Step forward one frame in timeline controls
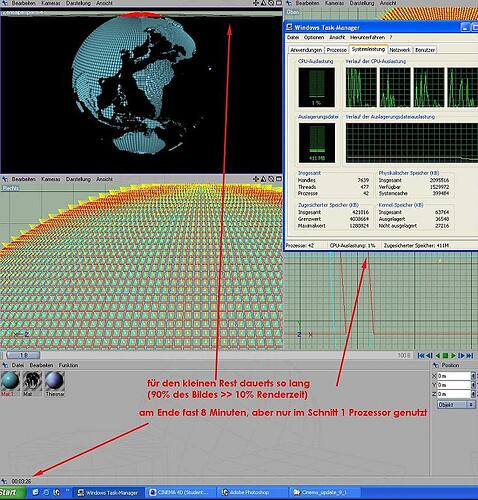 461,356
